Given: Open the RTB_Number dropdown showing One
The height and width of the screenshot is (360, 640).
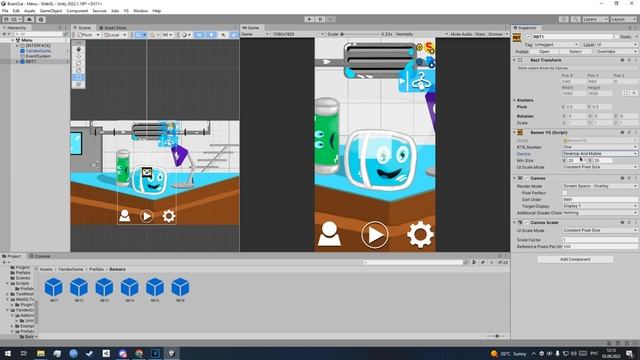Looking at the screenshot, I should coord(600,147).
